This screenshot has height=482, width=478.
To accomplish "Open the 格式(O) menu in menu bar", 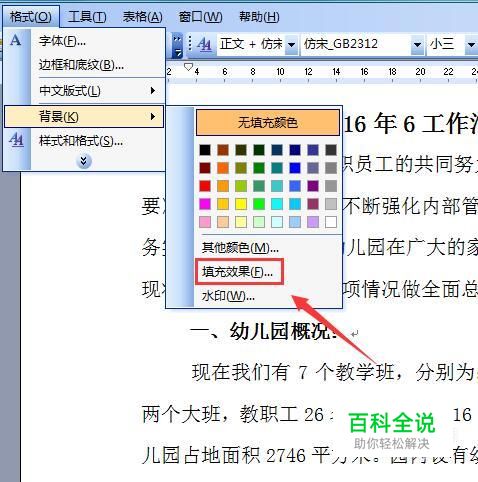I will pos(31,17).
